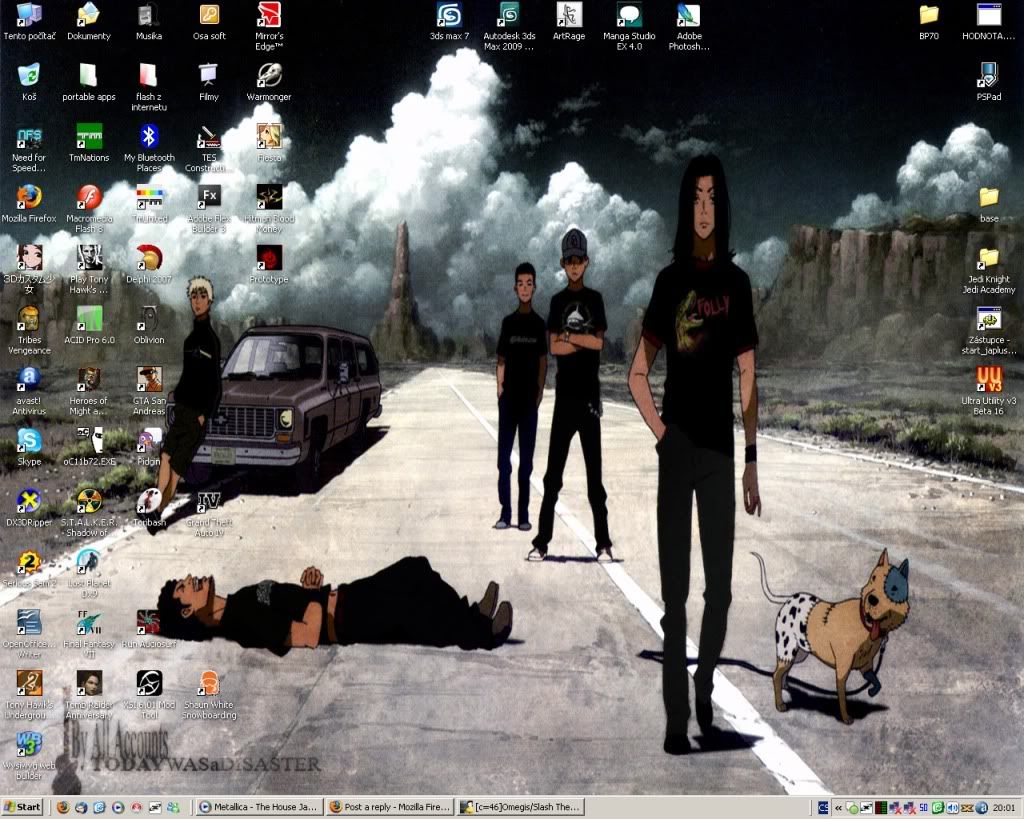Expand hidden system tray icons chevron

click(838, 808)
